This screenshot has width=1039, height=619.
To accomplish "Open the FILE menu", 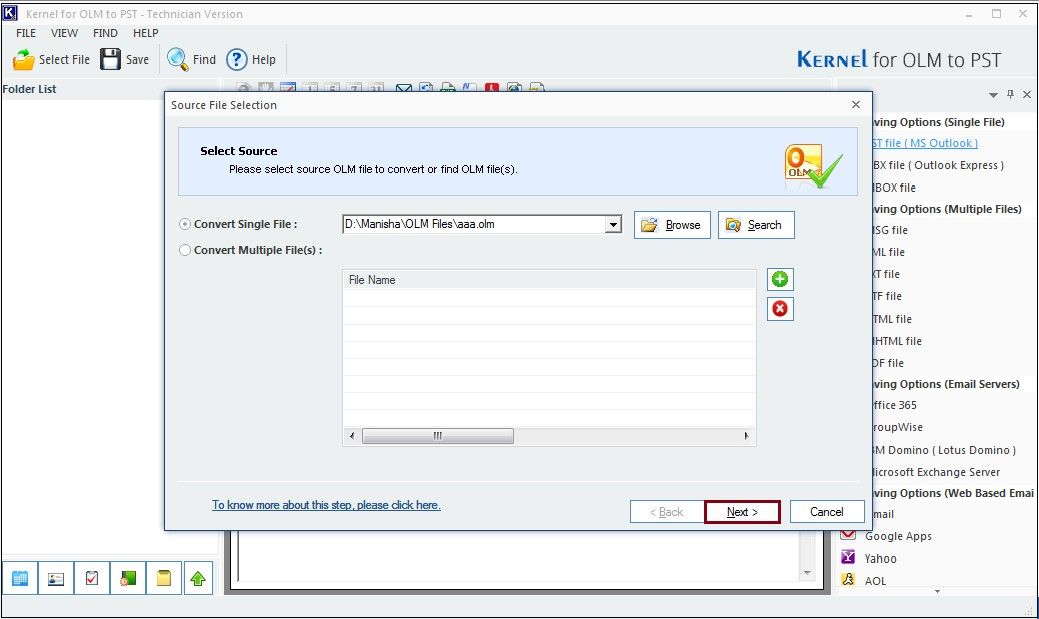I will pos(26,32).
